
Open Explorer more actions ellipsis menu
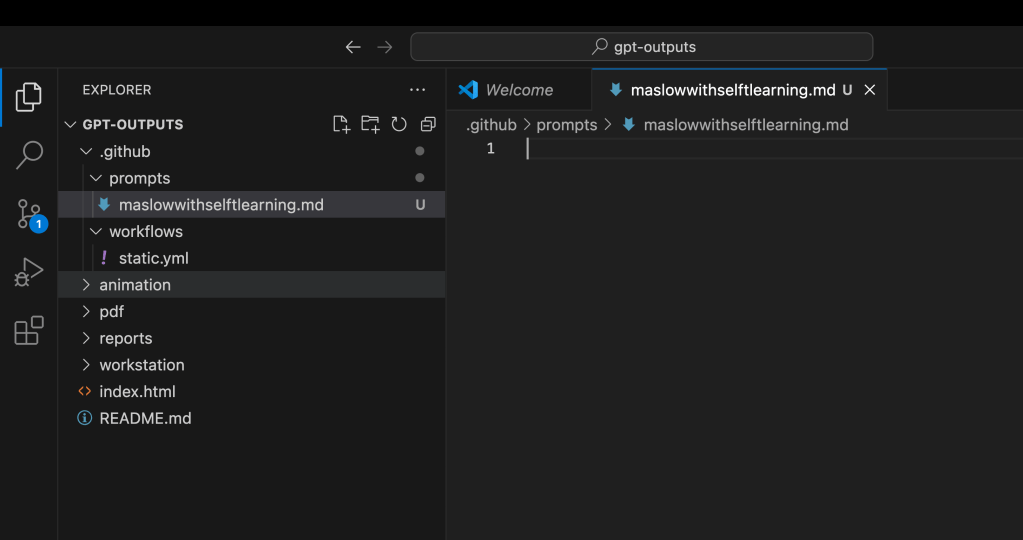(x=417, y=90)
